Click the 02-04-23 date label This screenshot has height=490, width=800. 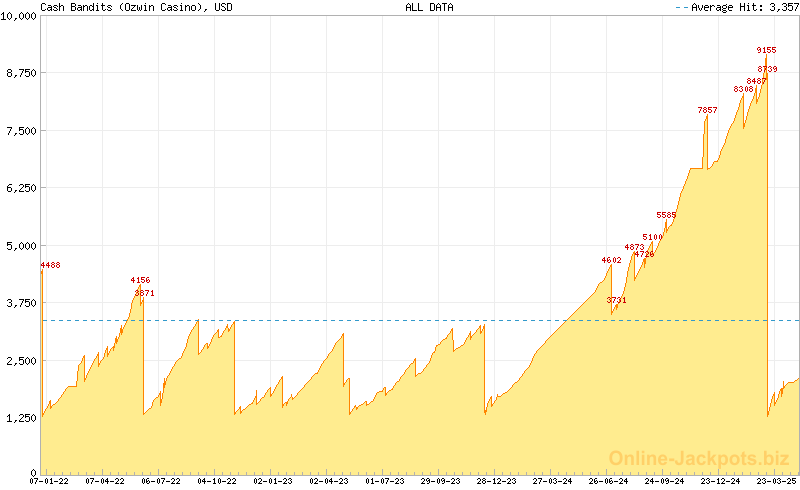329,481
